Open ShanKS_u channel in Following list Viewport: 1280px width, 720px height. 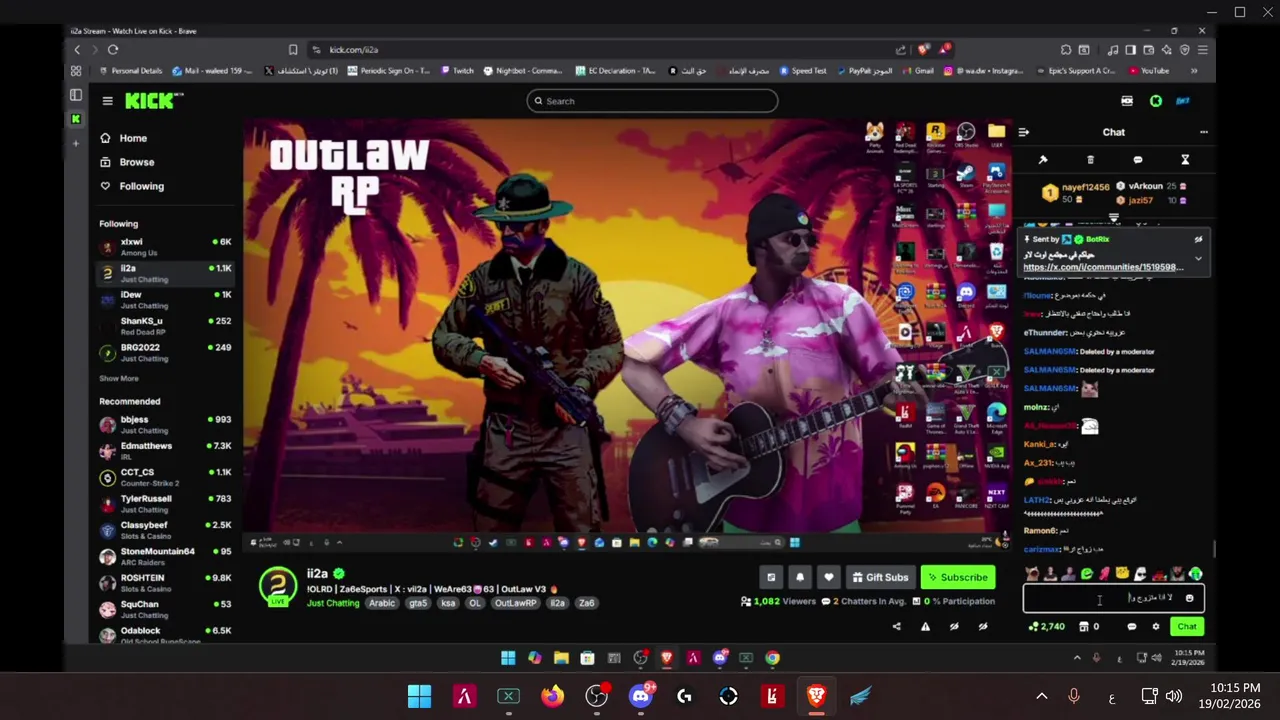tap(166, 326)
